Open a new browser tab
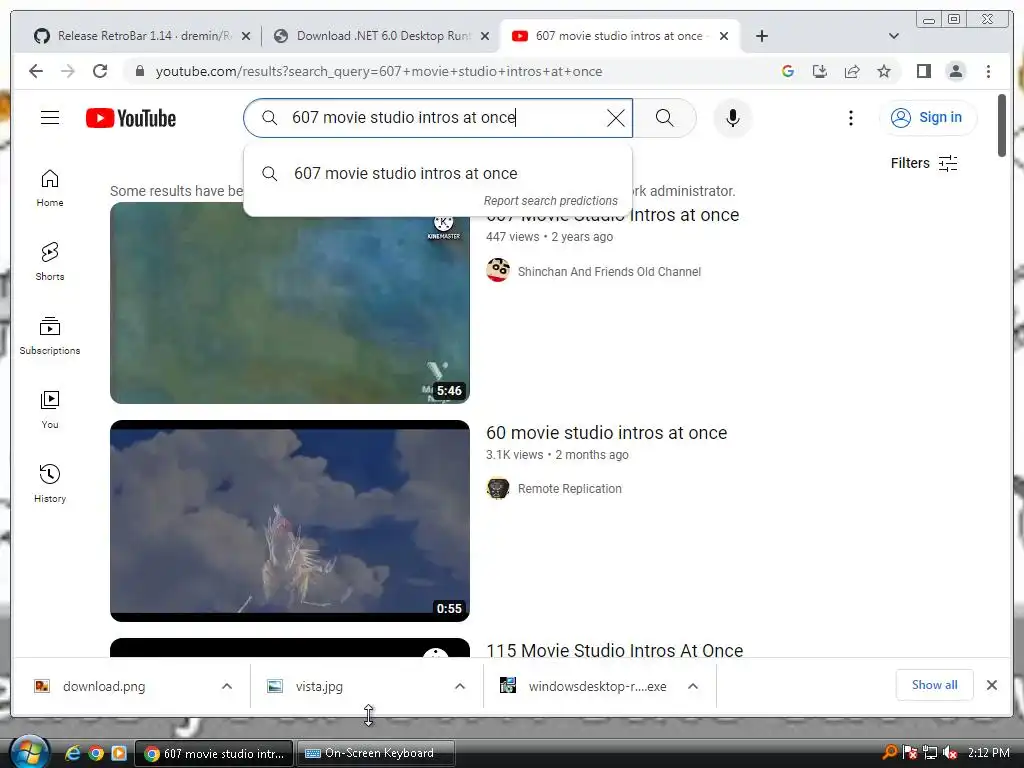The width and height of the screenshot is (1024, 768). (x=761, y=36)
